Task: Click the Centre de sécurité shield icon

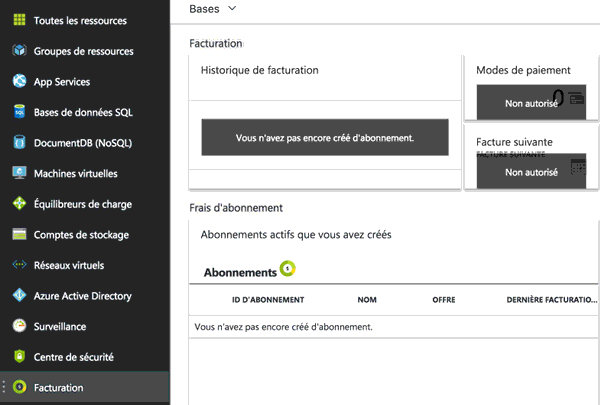Action: click(19, 356)
